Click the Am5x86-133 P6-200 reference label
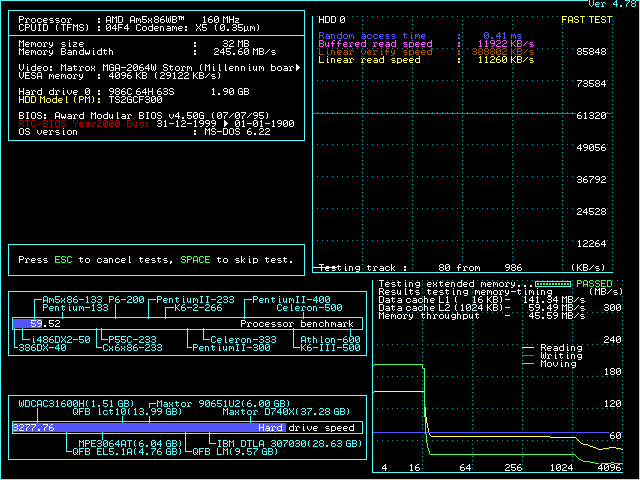The width and height of the screenshot is (640, 480). click(x=94, y=300)
